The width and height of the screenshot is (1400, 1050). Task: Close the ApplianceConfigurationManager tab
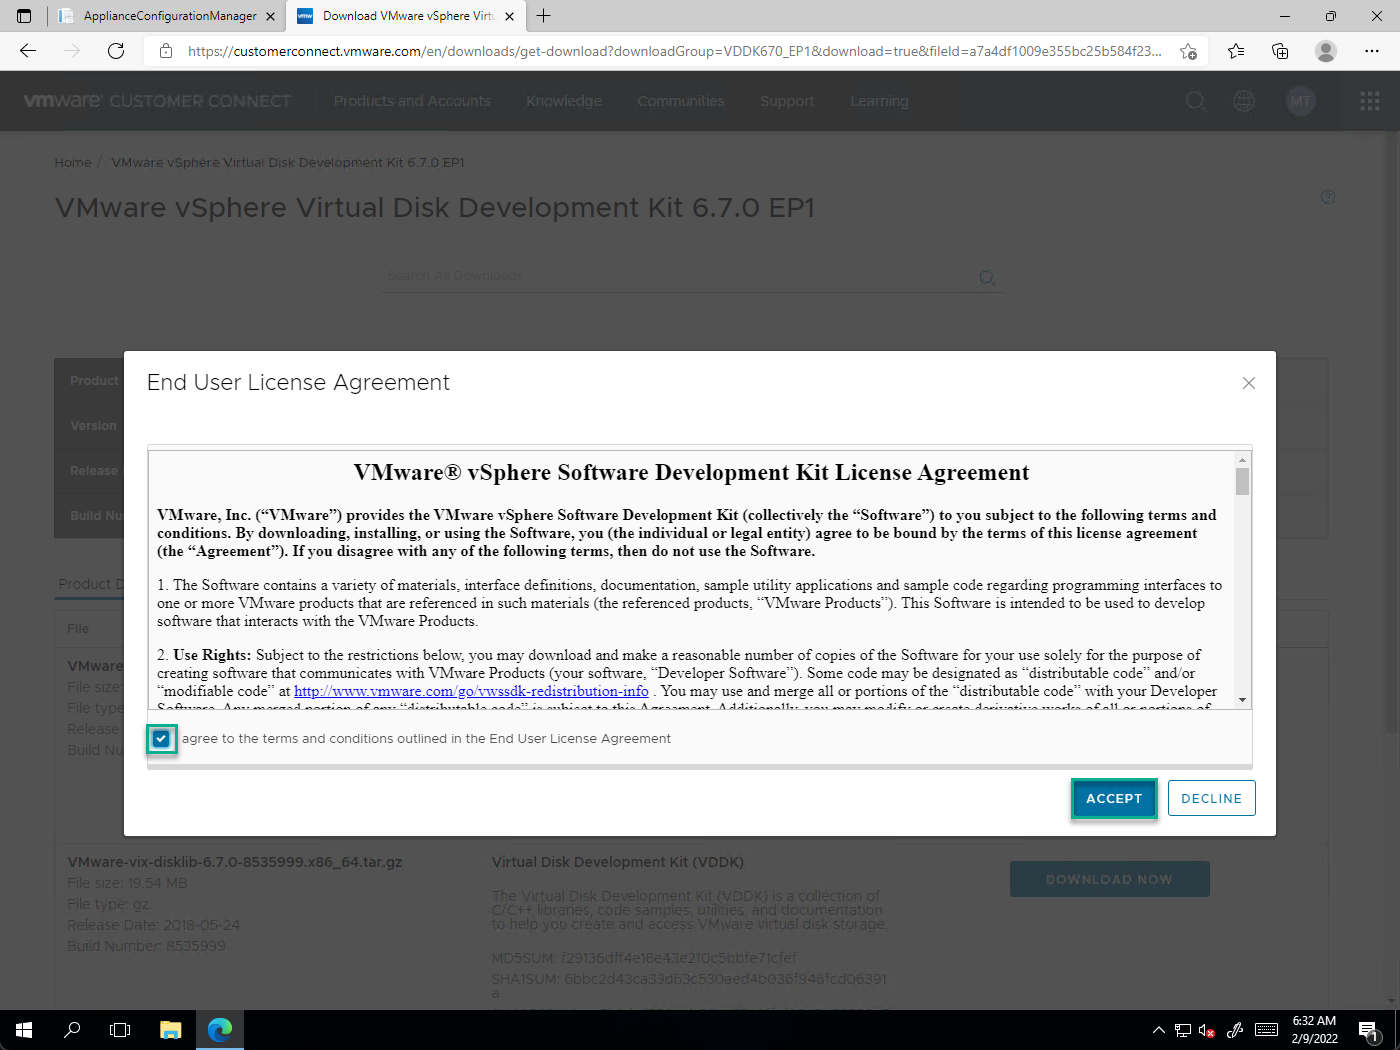coord(271,16)
